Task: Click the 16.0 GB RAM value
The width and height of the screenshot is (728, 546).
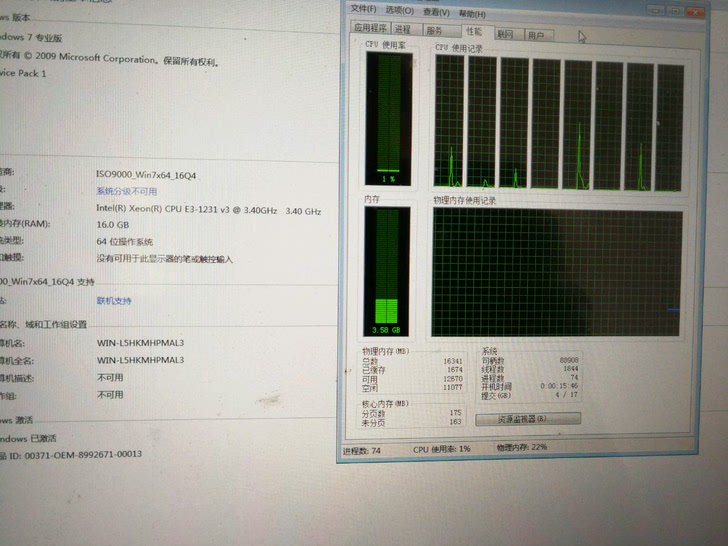Action: click(113, 225)
